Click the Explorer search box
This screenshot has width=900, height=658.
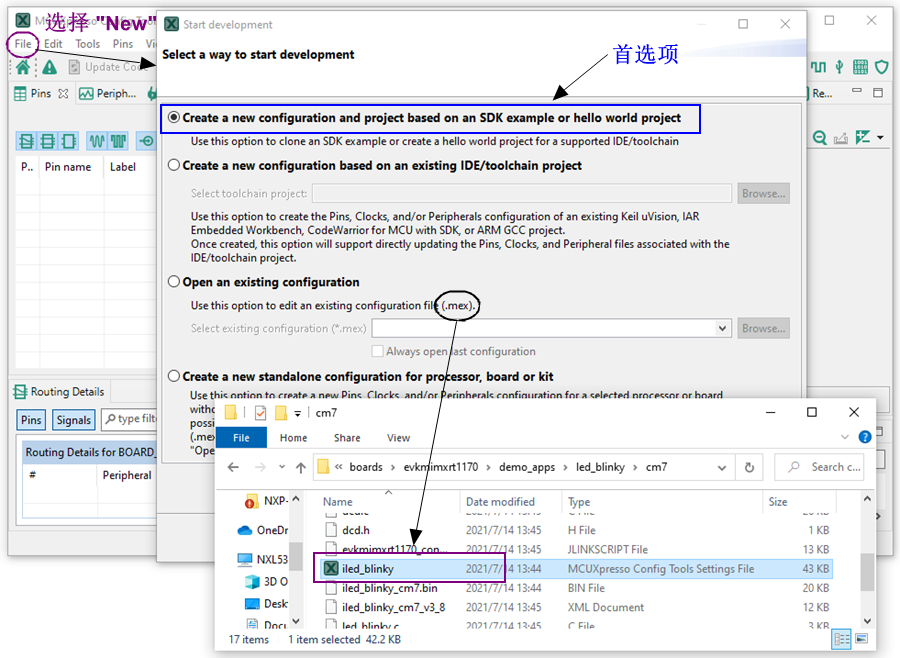820,467
